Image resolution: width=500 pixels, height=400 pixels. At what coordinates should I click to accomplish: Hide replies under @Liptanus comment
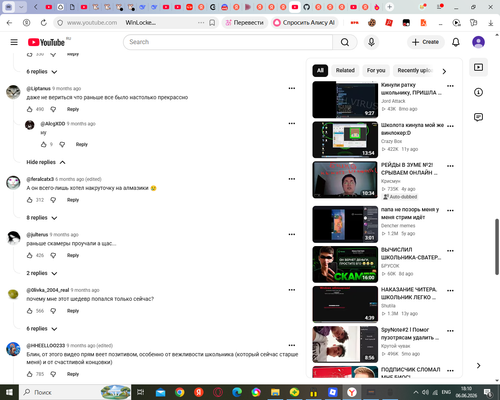[x=46, y=162]
